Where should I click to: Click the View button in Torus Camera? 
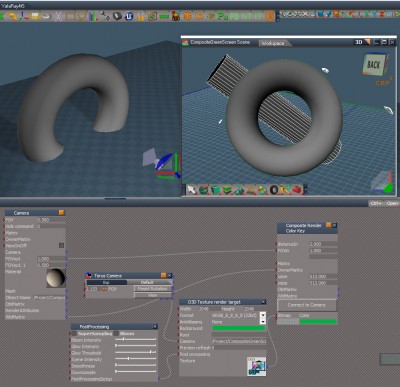tap(153, 295)
